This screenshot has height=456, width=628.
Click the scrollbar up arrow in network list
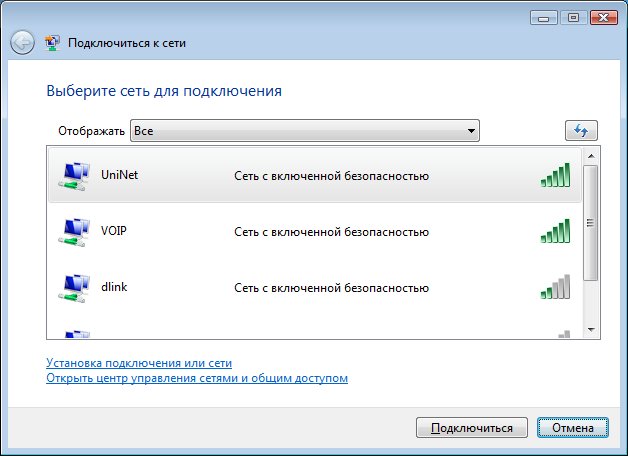590,156
